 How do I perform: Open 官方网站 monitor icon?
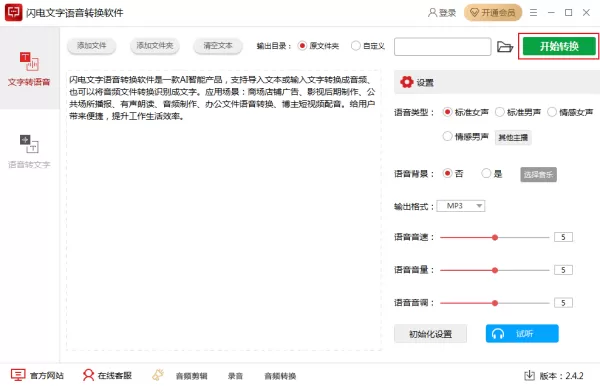[x=18, y=375]
